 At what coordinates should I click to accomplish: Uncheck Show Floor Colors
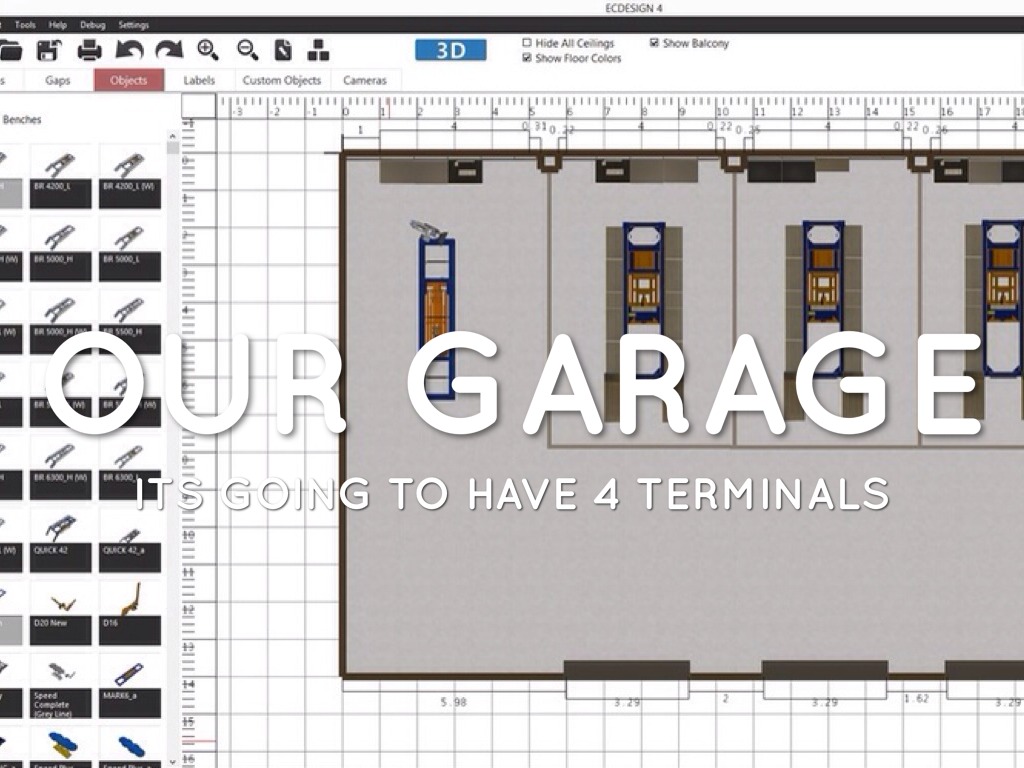click(x=528, y=59)
